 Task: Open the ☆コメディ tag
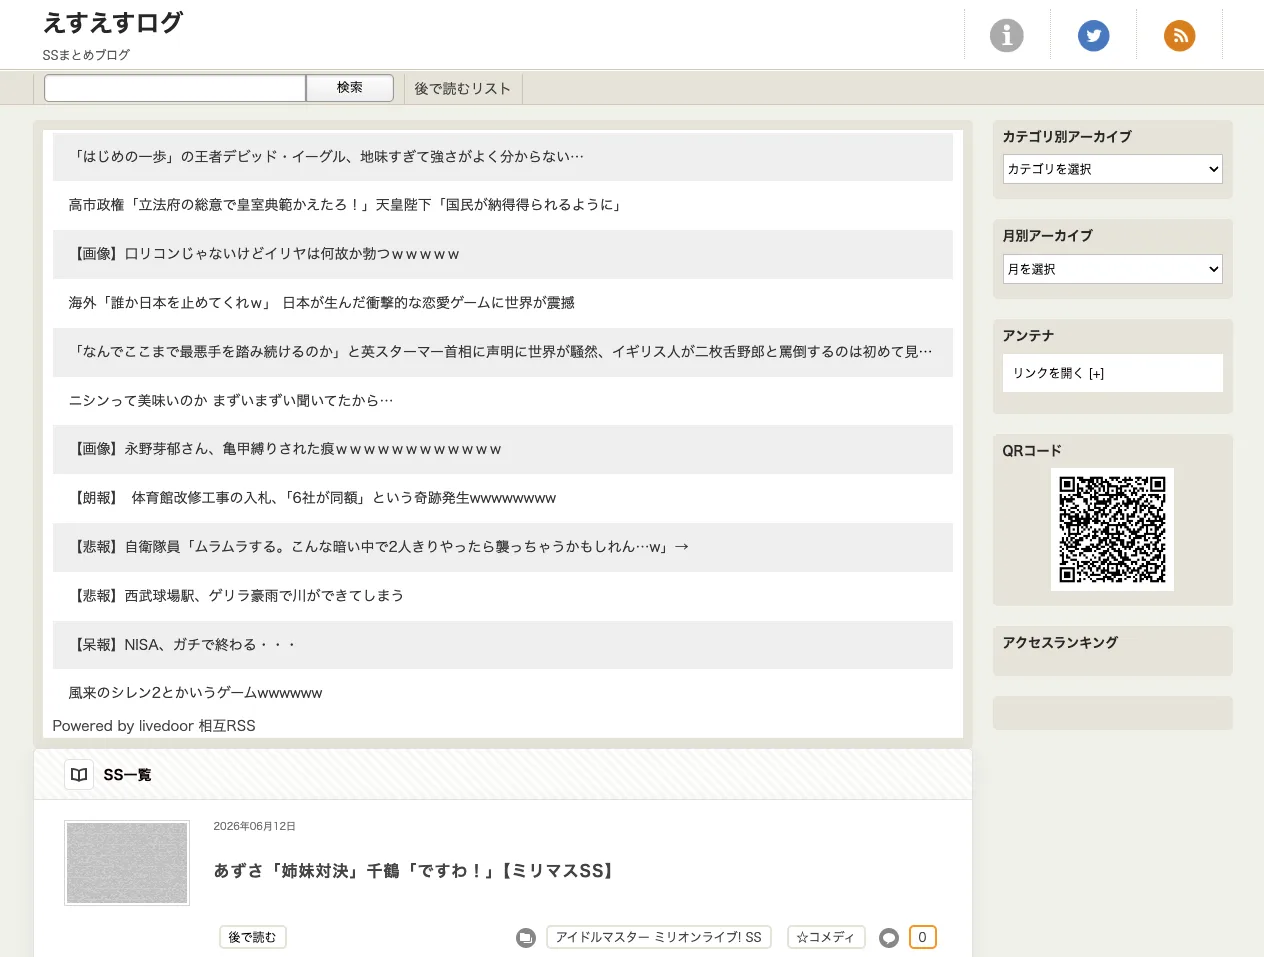click(825, 937)
